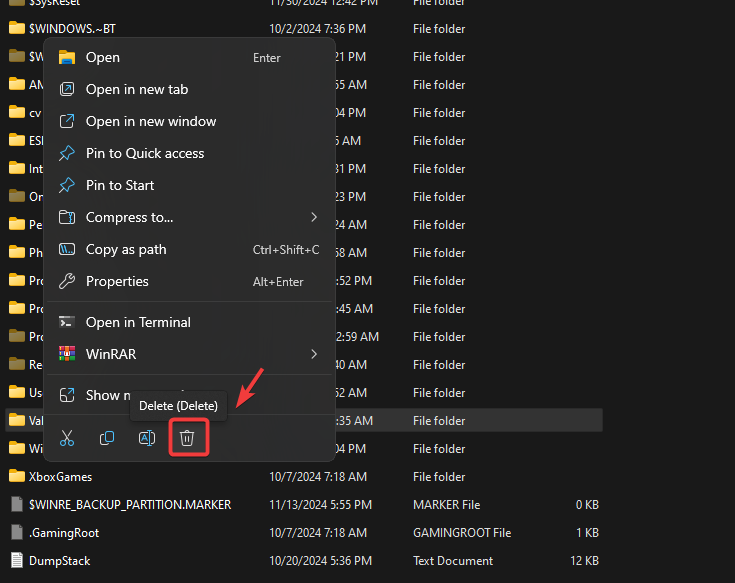Choose Copy as path entry
Screen dimensions: 735x583
126,249
